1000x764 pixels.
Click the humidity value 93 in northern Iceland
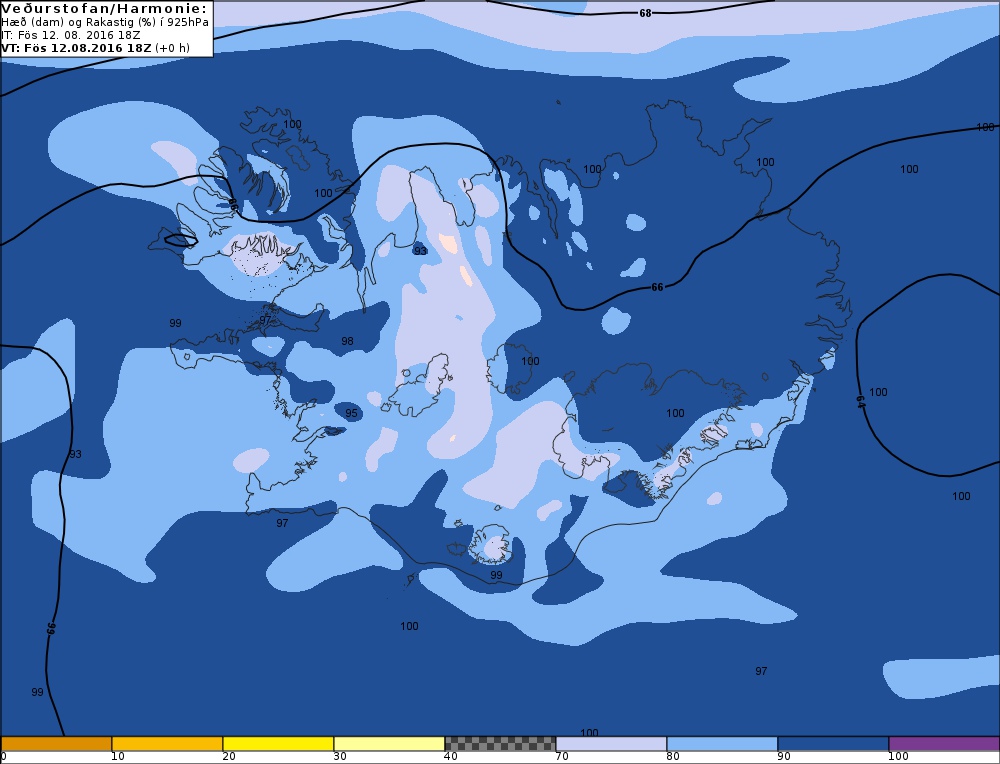[x=420, y=251]
